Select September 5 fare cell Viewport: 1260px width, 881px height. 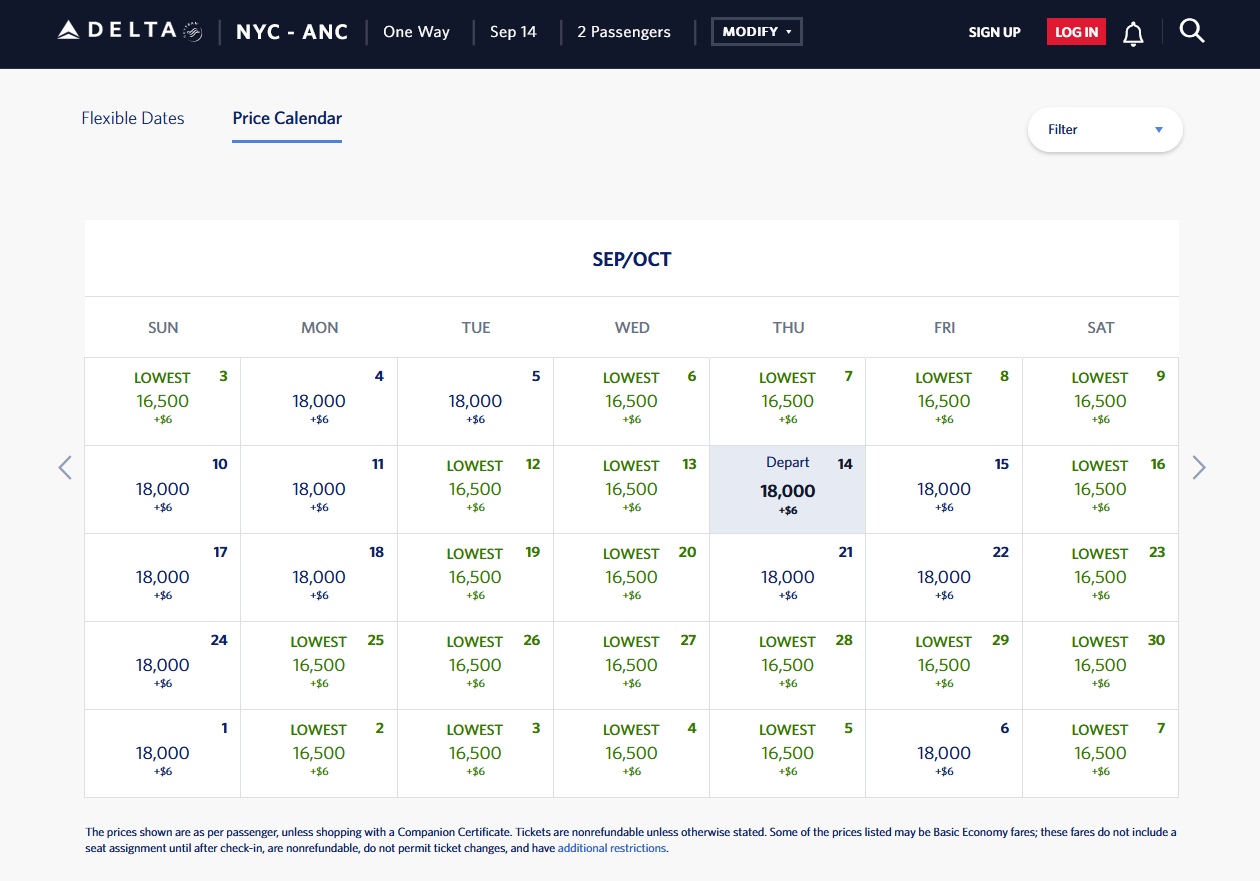[x=476, y=402]
